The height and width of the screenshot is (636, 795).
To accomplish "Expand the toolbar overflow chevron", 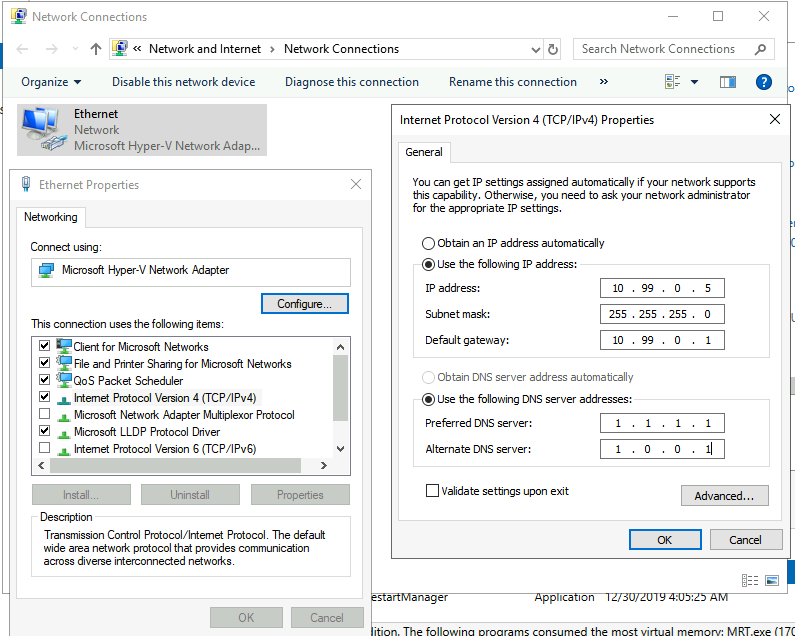I will tap(603, 82).
